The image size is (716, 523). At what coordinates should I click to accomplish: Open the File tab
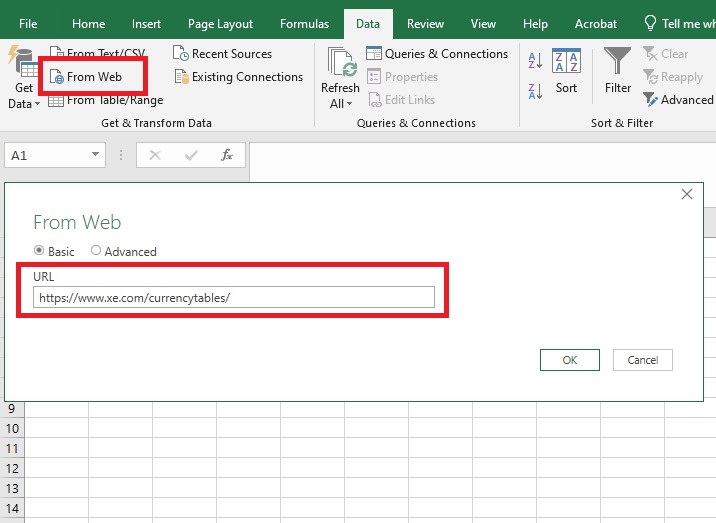coord(28,24)
